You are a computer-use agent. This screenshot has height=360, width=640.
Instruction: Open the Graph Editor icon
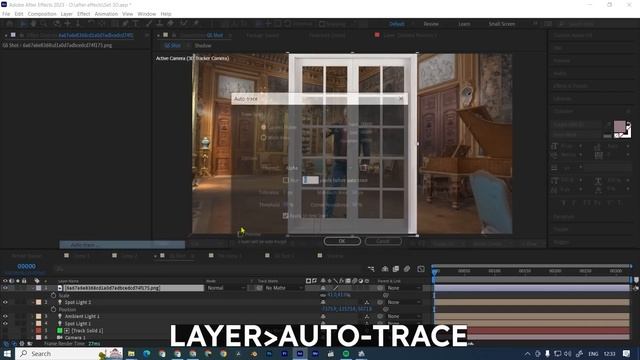pyautogui.click(x=421, y=269)
